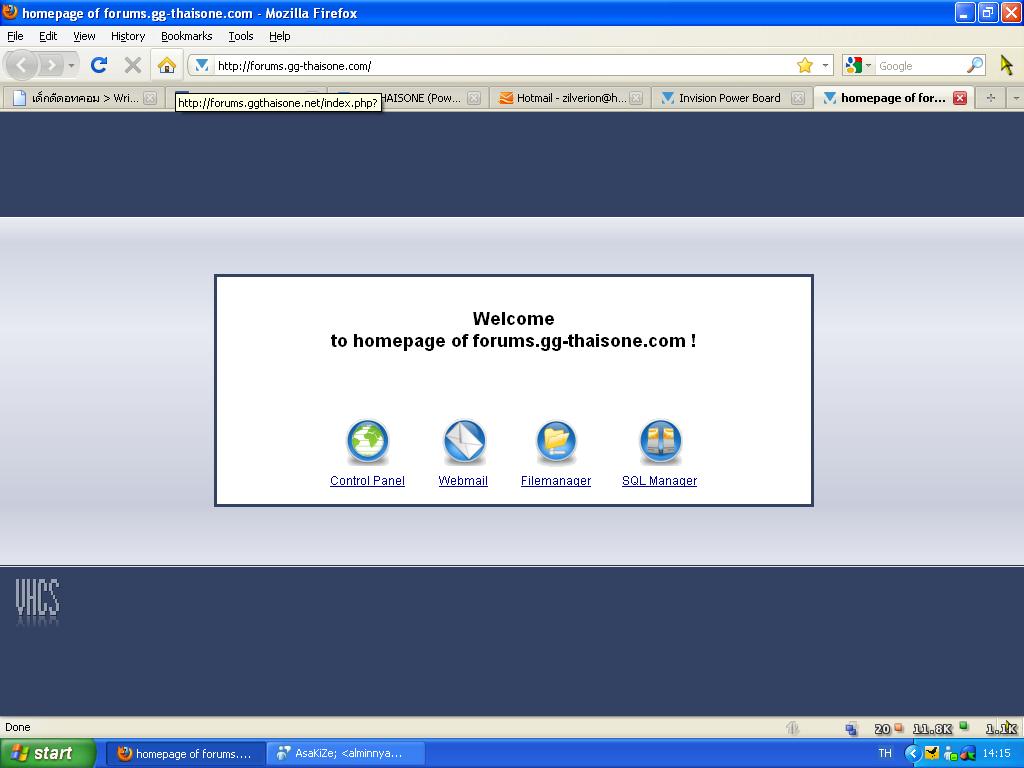Close the Invision Power Board tab
1024x768 pixels.
[797, 98]
